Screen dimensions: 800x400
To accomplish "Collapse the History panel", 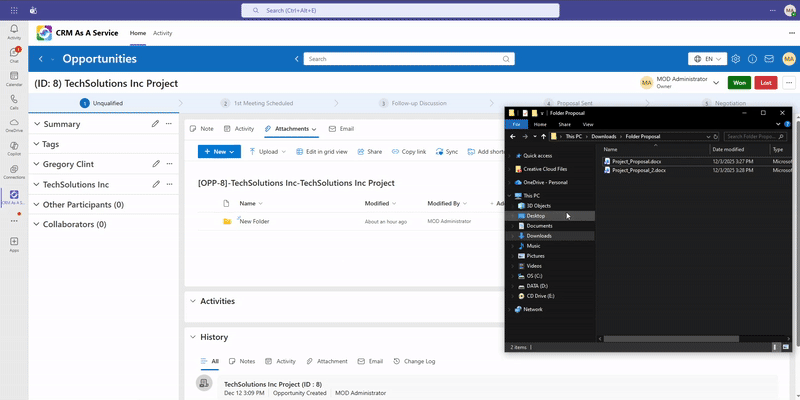I will (x=193, y=337).
